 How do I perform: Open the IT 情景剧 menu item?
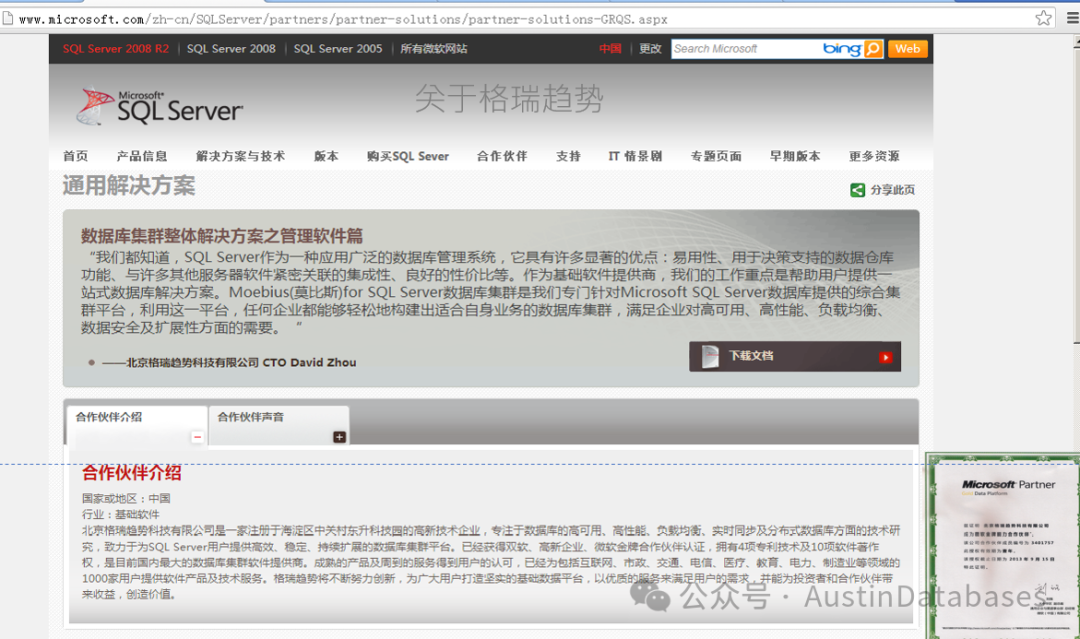(635, 156)
